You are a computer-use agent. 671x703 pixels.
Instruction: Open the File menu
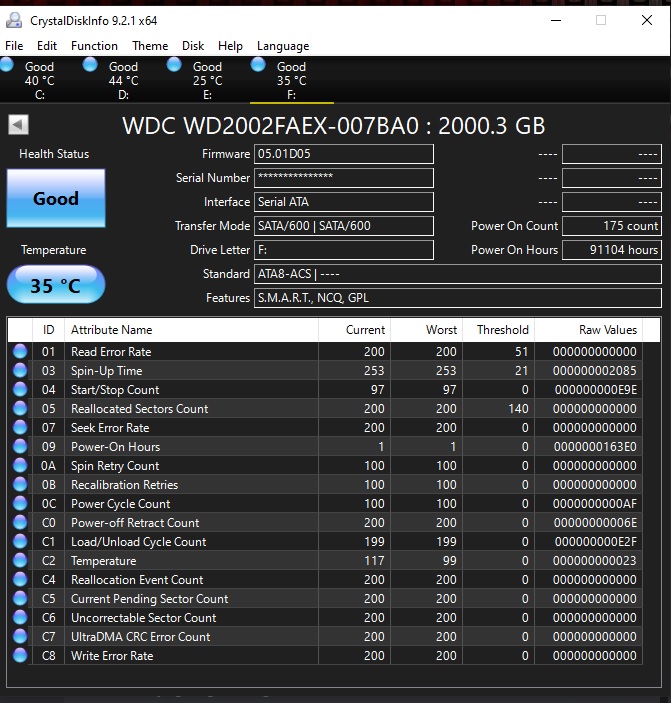(14, 46)
